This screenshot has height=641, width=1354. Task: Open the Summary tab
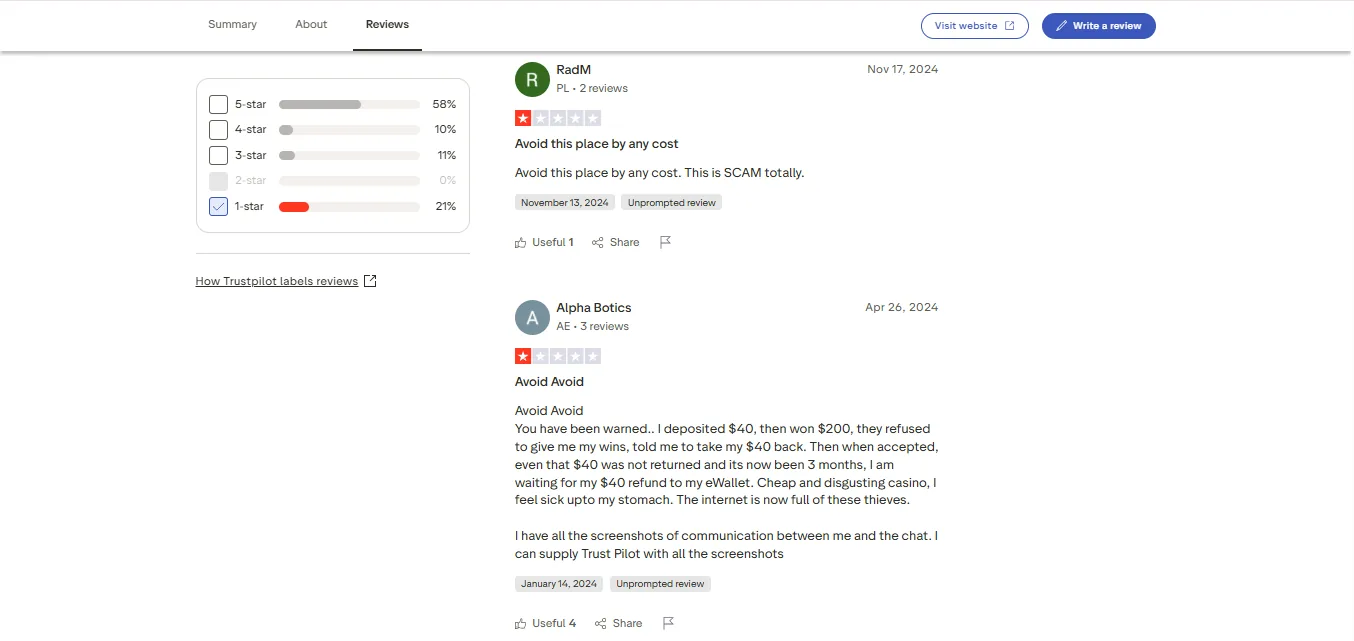click(232, 24)
